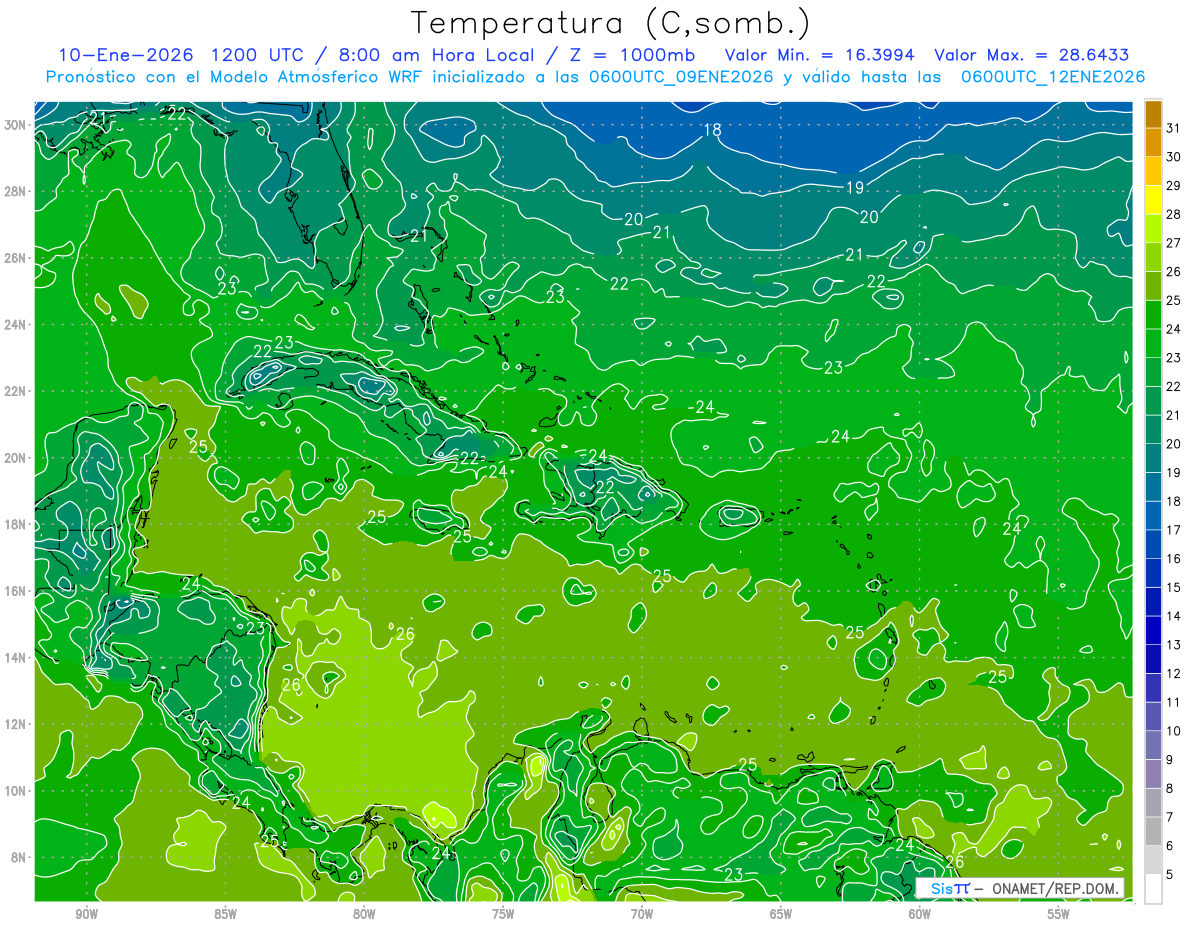The width and height of the screenshot is (1200, 927).
Task: Click the 12N latitude axis label
Action: [x=15, y=724]
